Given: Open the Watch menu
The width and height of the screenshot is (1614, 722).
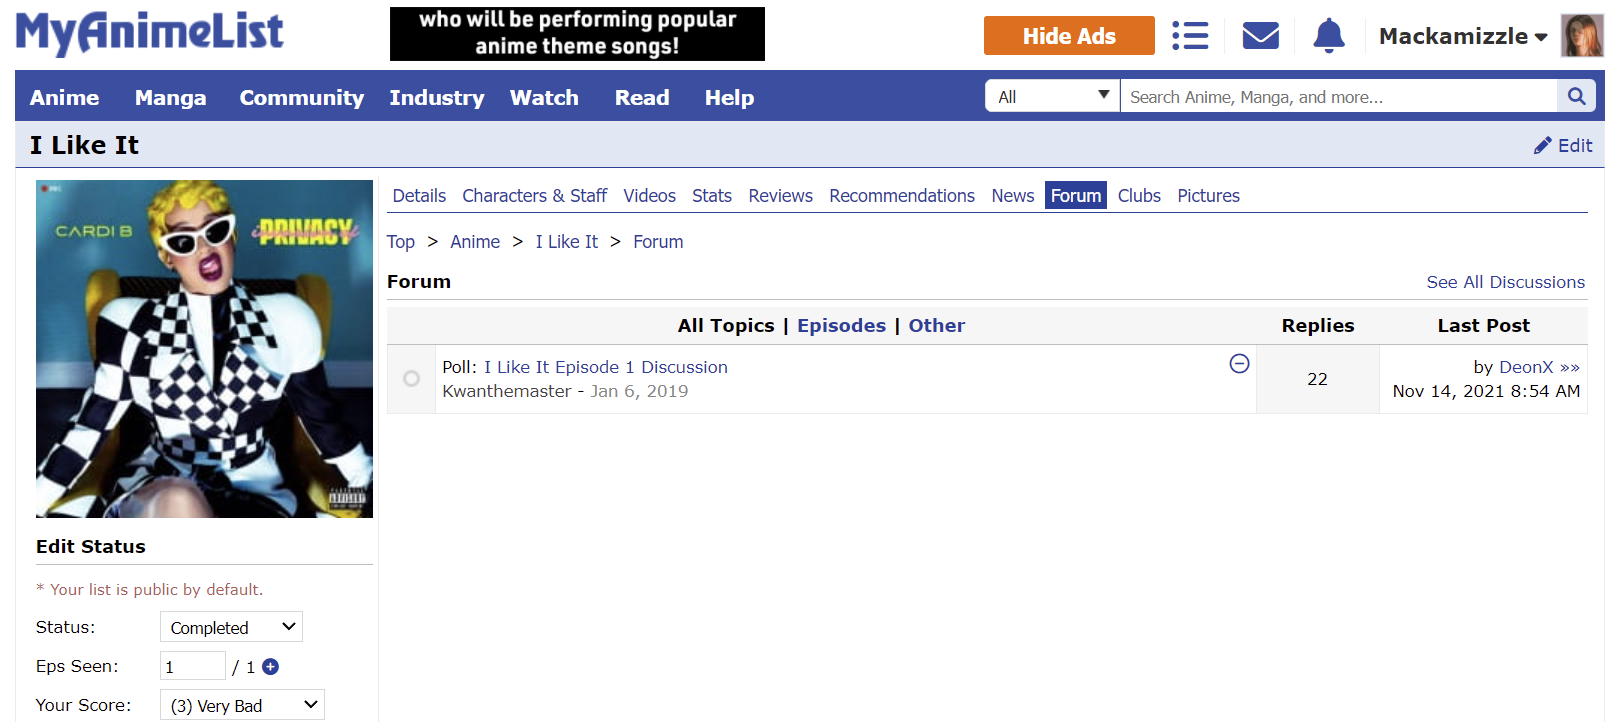Looking at the screenshot, I should [544, 97].
